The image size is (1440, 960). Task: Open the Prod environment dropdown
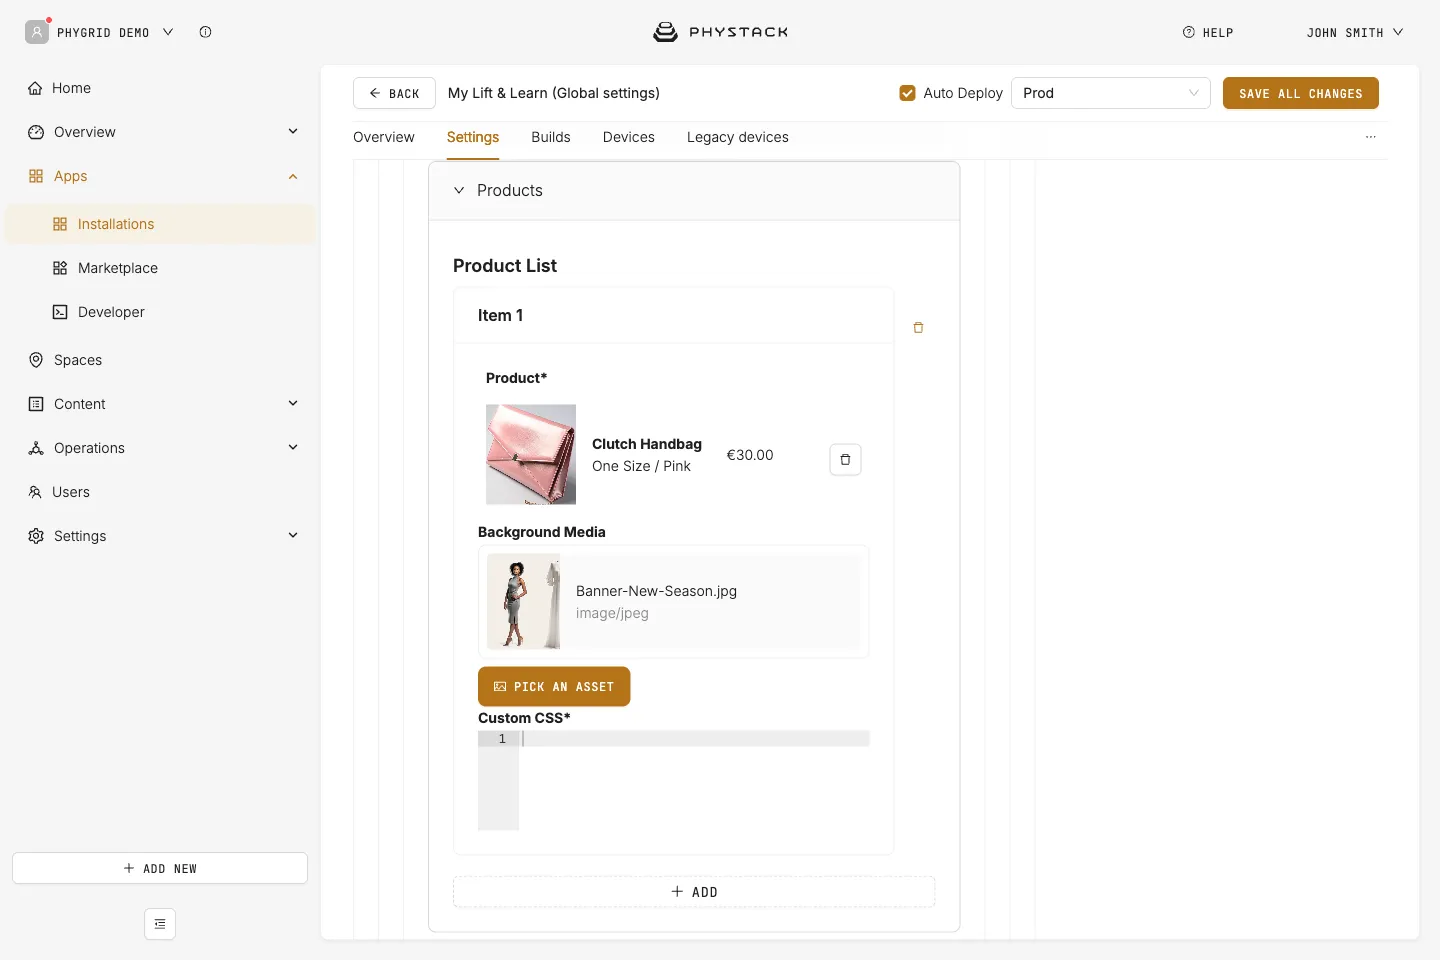point(1111,93)
